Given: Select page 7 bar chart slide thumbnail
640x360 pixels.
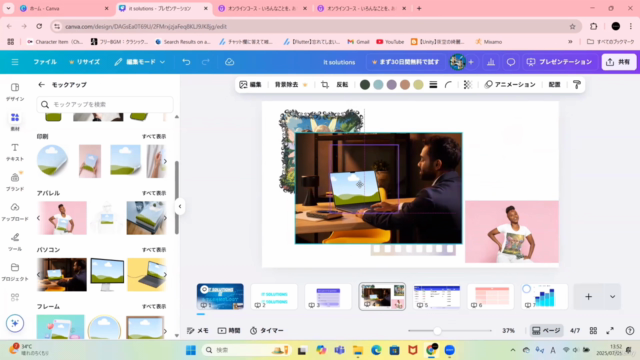Looking at the screenshot, I should point(544,296).
